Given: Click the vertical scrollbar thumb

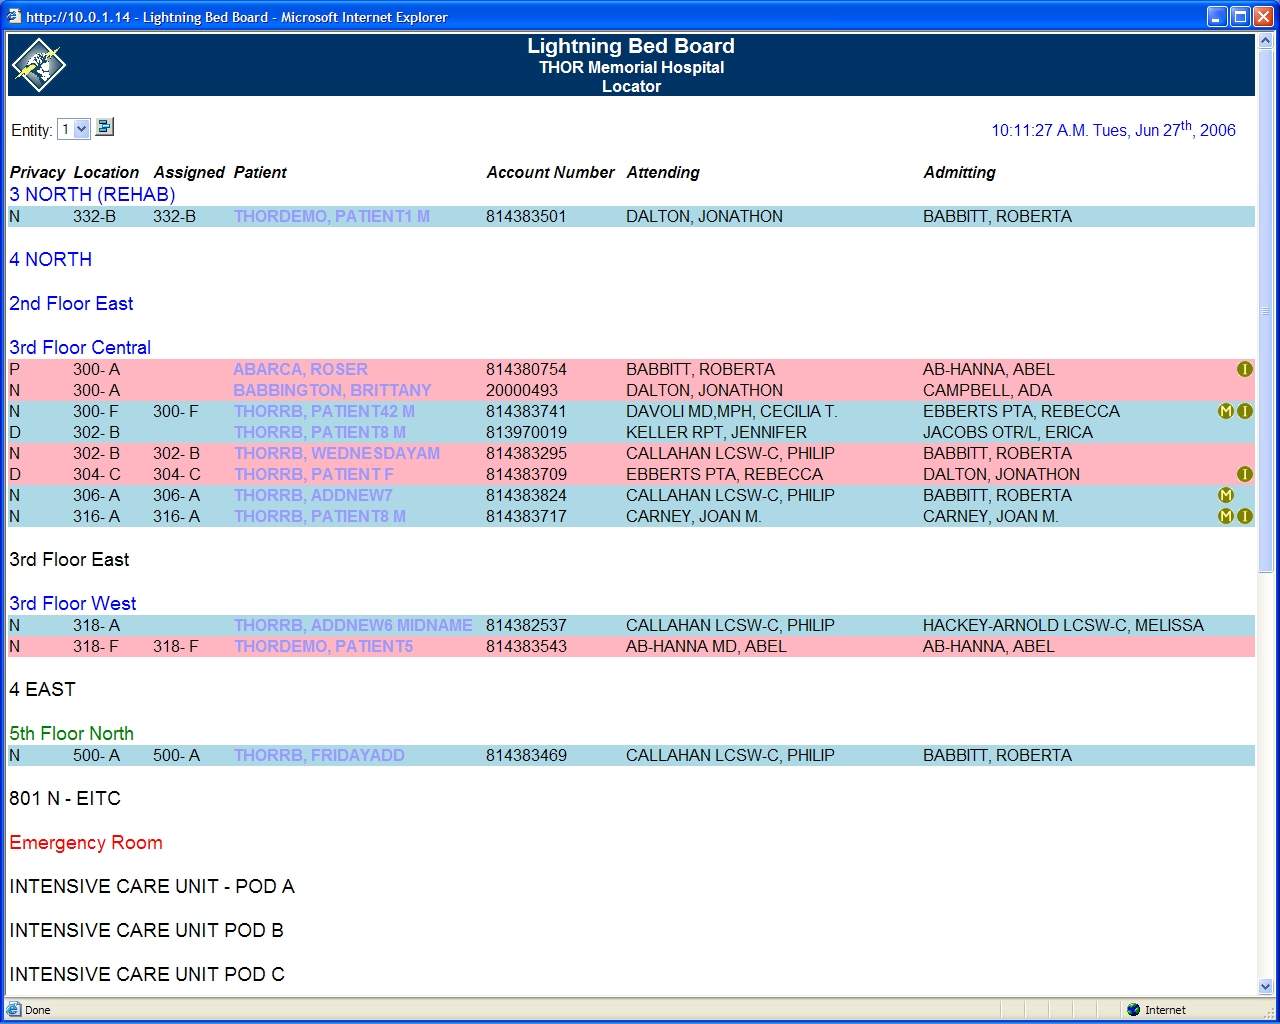Looking at the screenshot, I should point(1265,311).
